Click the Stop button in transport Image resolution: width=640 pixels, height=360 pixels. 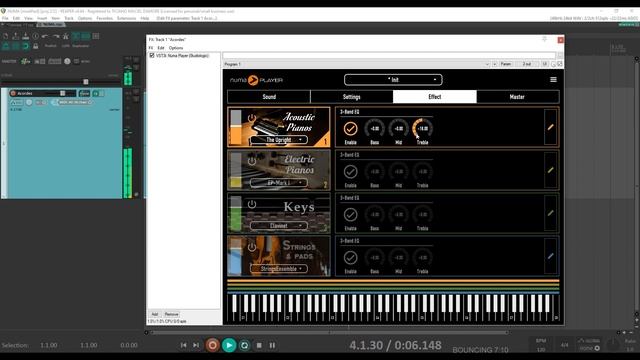pyautogui.click(x=259, y=345)
